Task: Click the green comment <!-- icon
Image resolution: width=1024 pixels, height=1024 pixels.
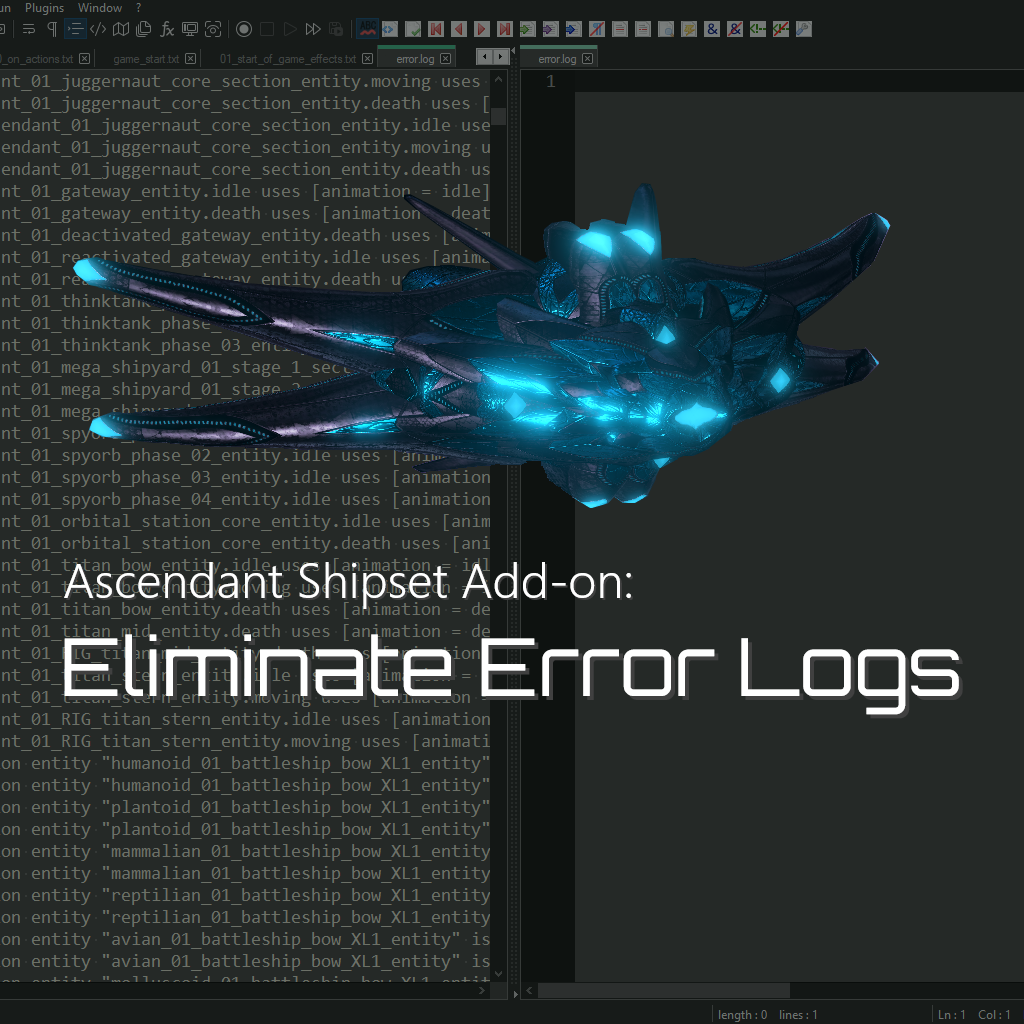Action: pyautogui.click(x=758, y=29)
